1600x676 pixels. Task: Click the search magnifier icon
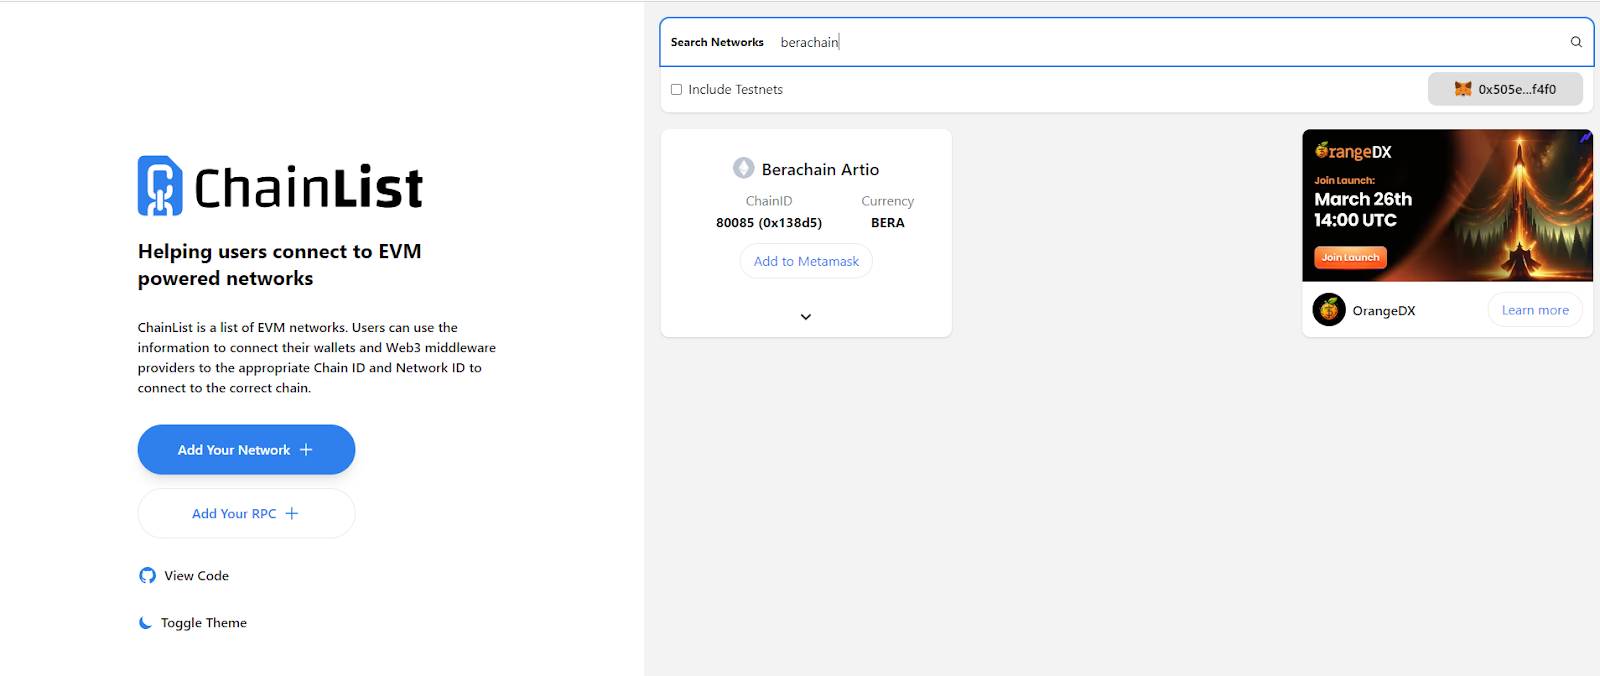tap(1576, 42)
